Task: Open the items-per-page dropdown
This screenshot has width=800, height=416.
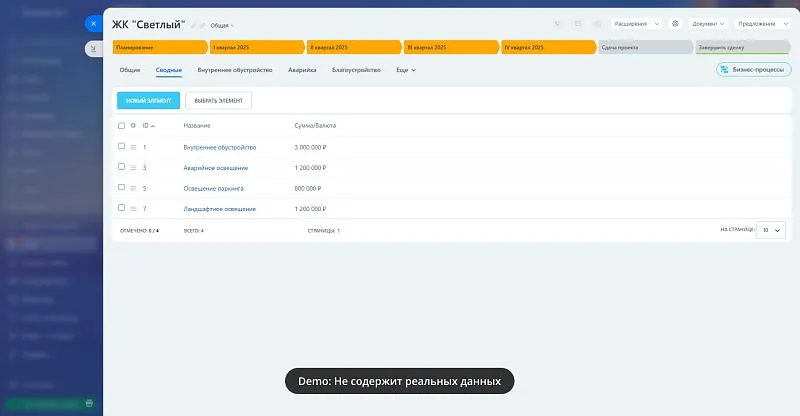Action: (771, 230)
